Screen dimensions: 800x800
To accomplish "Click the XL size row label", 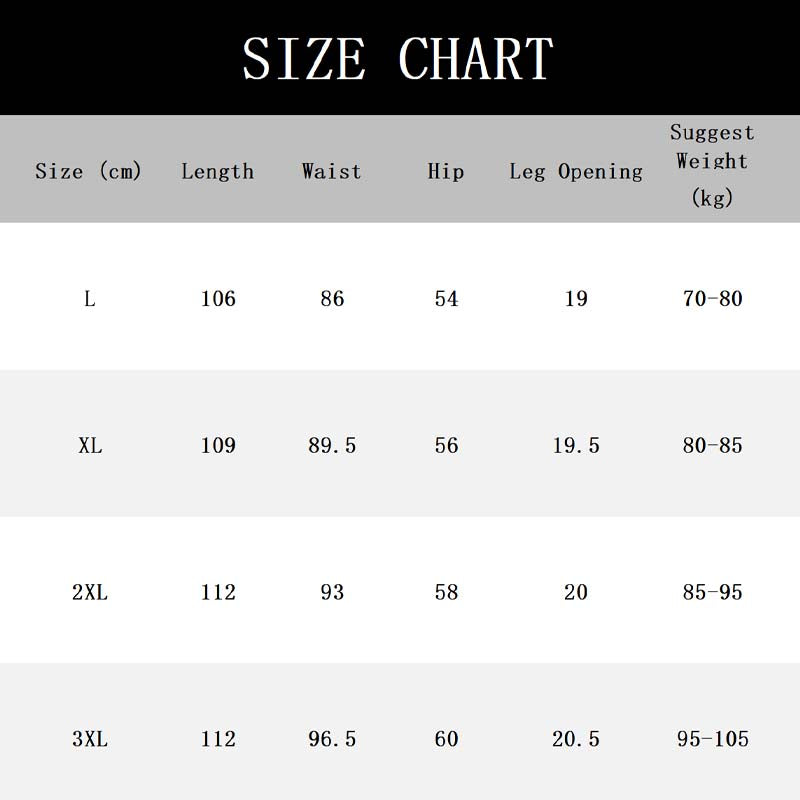I will pyautogui.click(x=90, y=445).
